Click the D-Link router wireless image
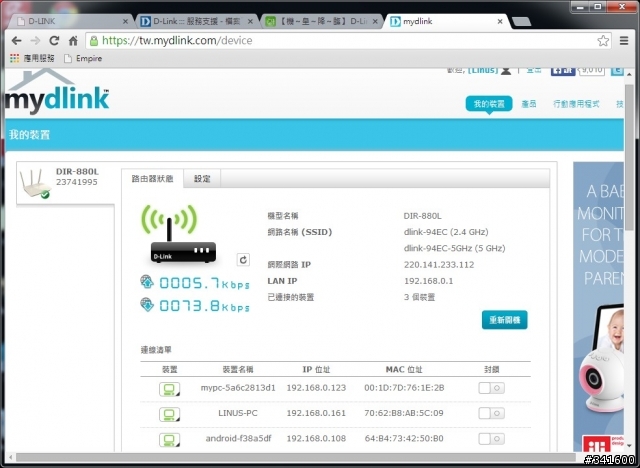Image resolution: width=640 pixels, height=468 pixels. 178,234
